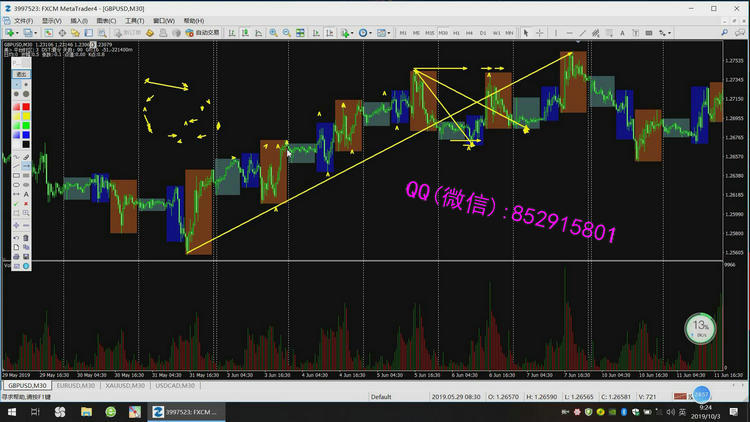Switch to the EURUSD,M30 chart tab

76,385
